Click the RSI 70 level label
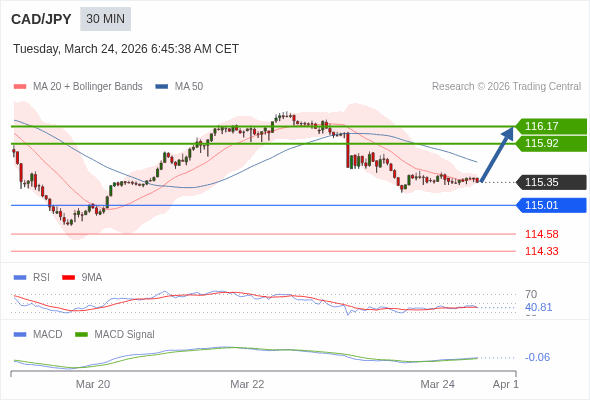Screen dimensions: 590x400 [531, 294]
